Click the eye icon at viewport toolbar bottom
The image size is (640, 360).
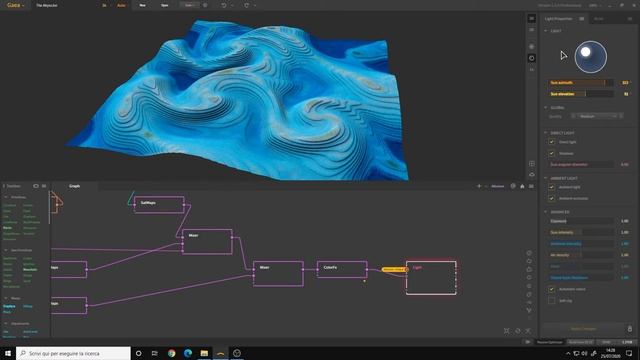tap(531, 175)
